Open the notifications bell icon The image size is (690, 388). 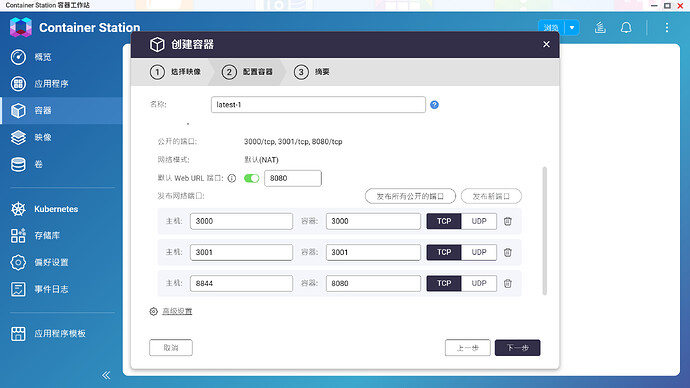[626, 28]
